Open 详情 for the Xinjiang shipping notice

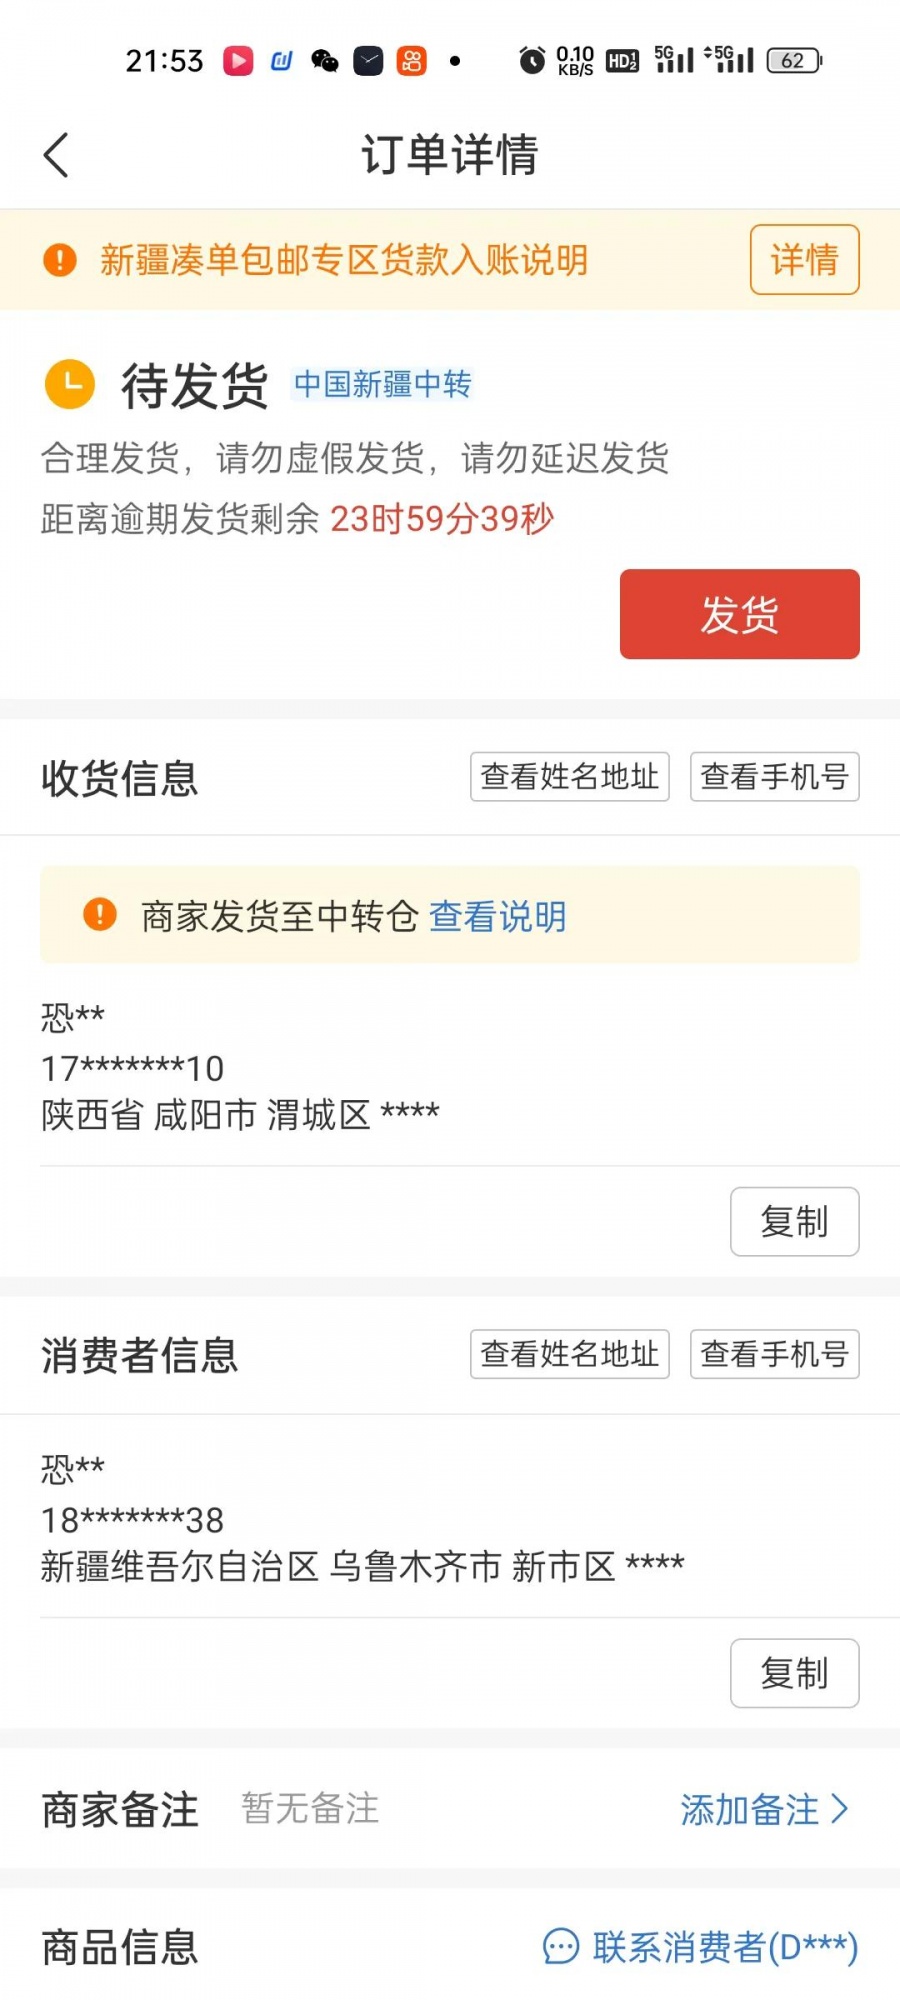[x=805, y=260]
